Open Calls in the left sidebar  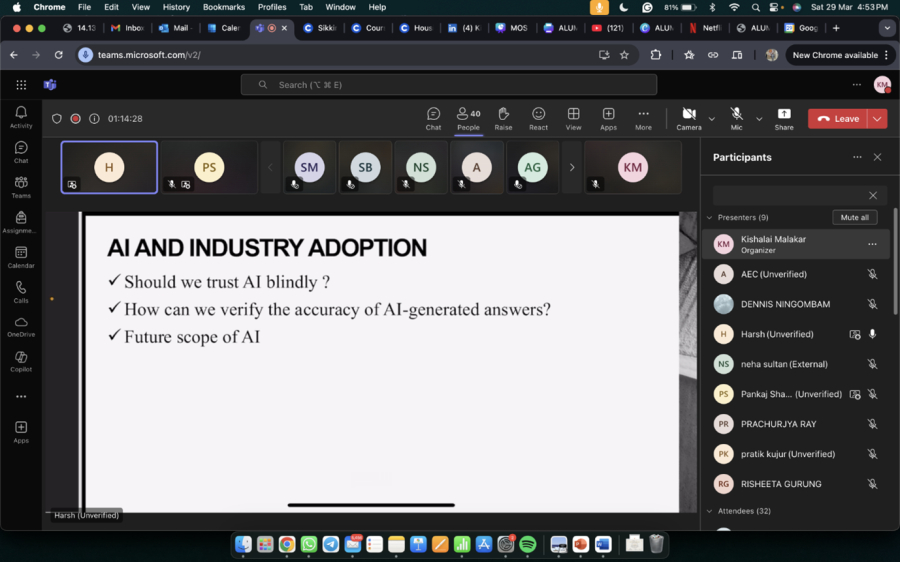[x=21, y=292]
